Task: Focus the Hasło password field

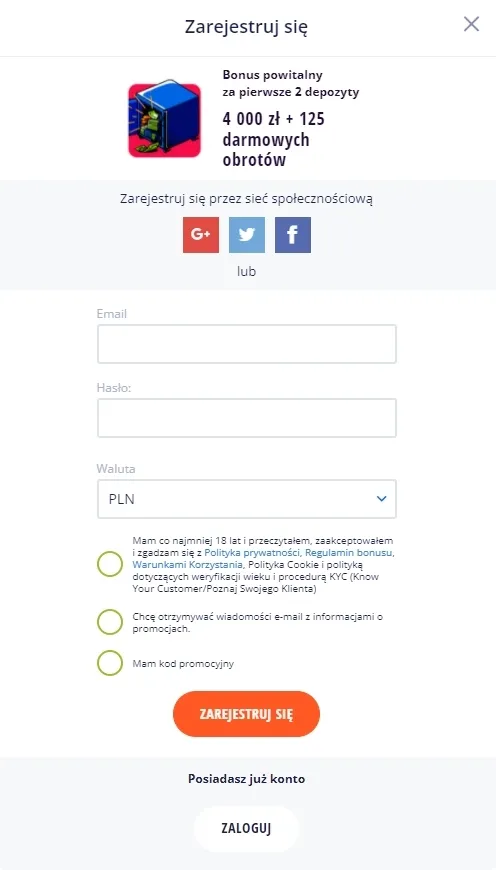Action: 247,418
